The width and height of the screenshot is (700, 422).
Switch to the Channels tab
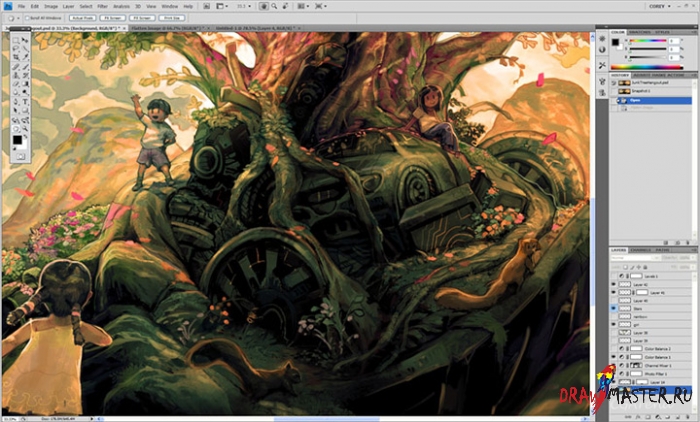640,250
